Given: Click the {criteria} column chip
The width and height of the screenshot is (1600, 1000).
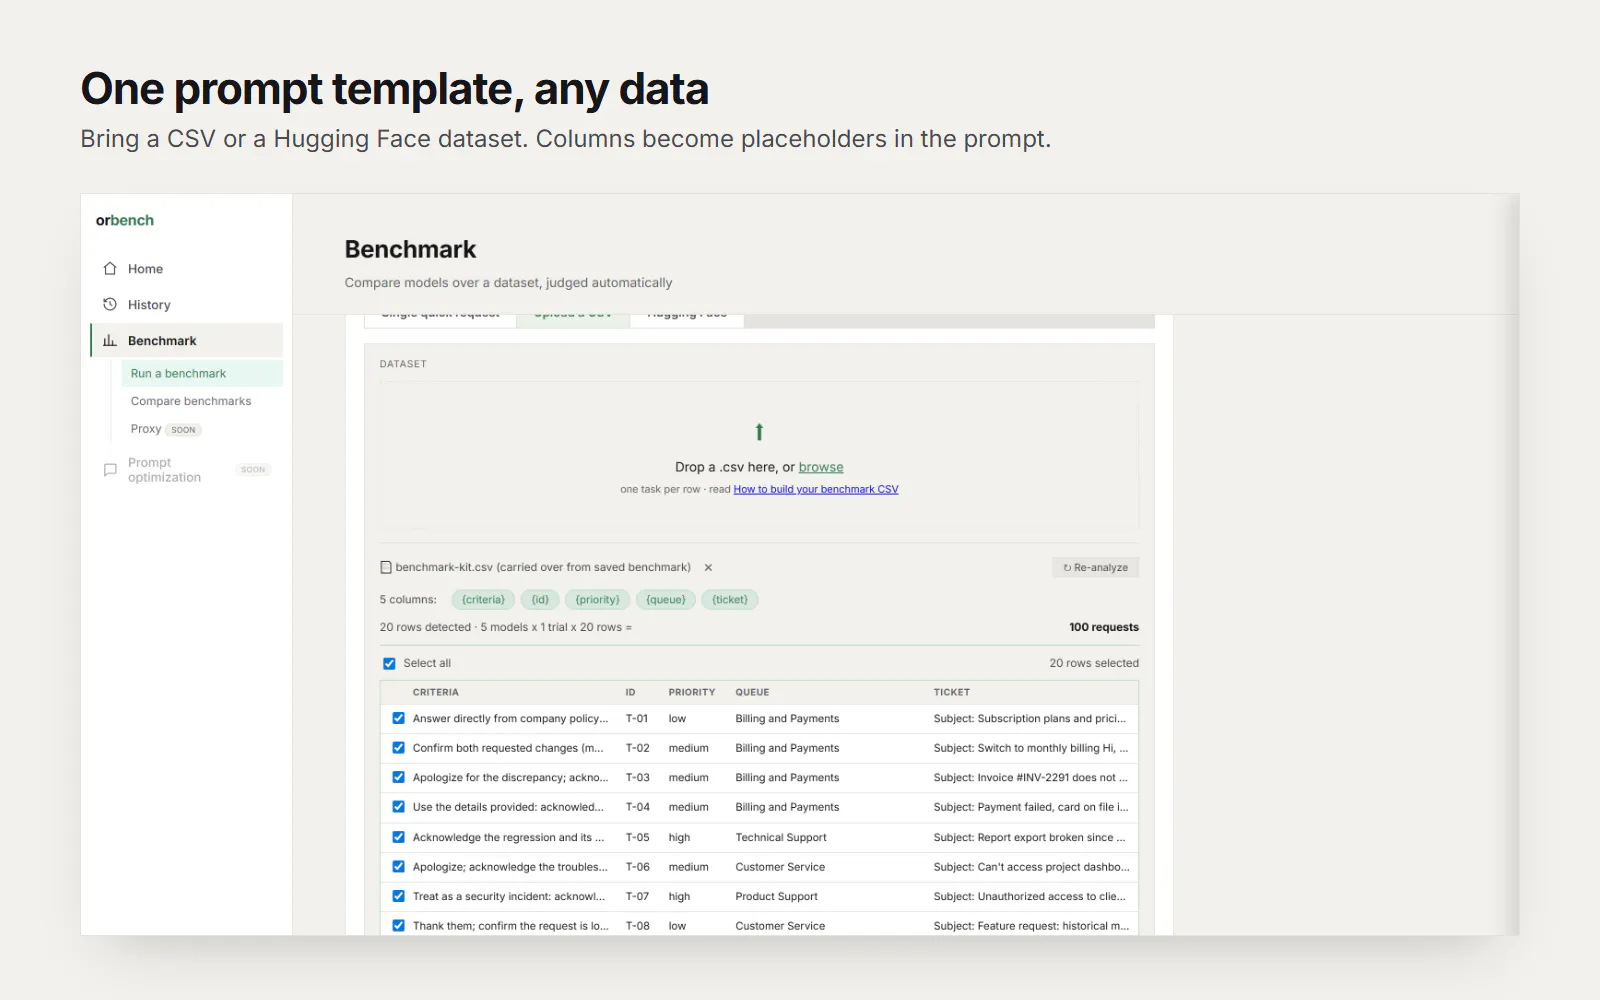Looking at the screenshot, I should (x=483, y=600).
